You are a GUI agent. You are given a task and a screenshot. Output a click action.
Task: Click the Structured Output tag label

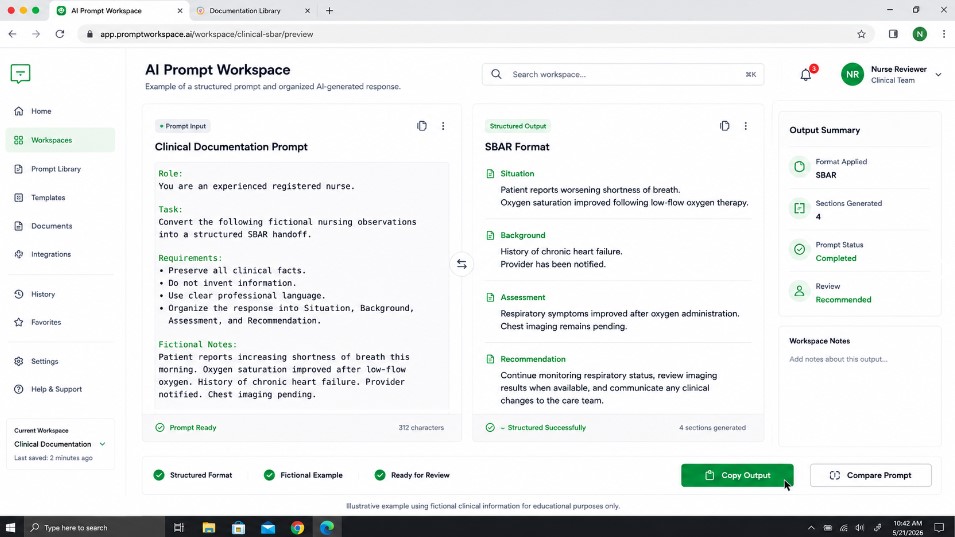[x=518, y=126]
